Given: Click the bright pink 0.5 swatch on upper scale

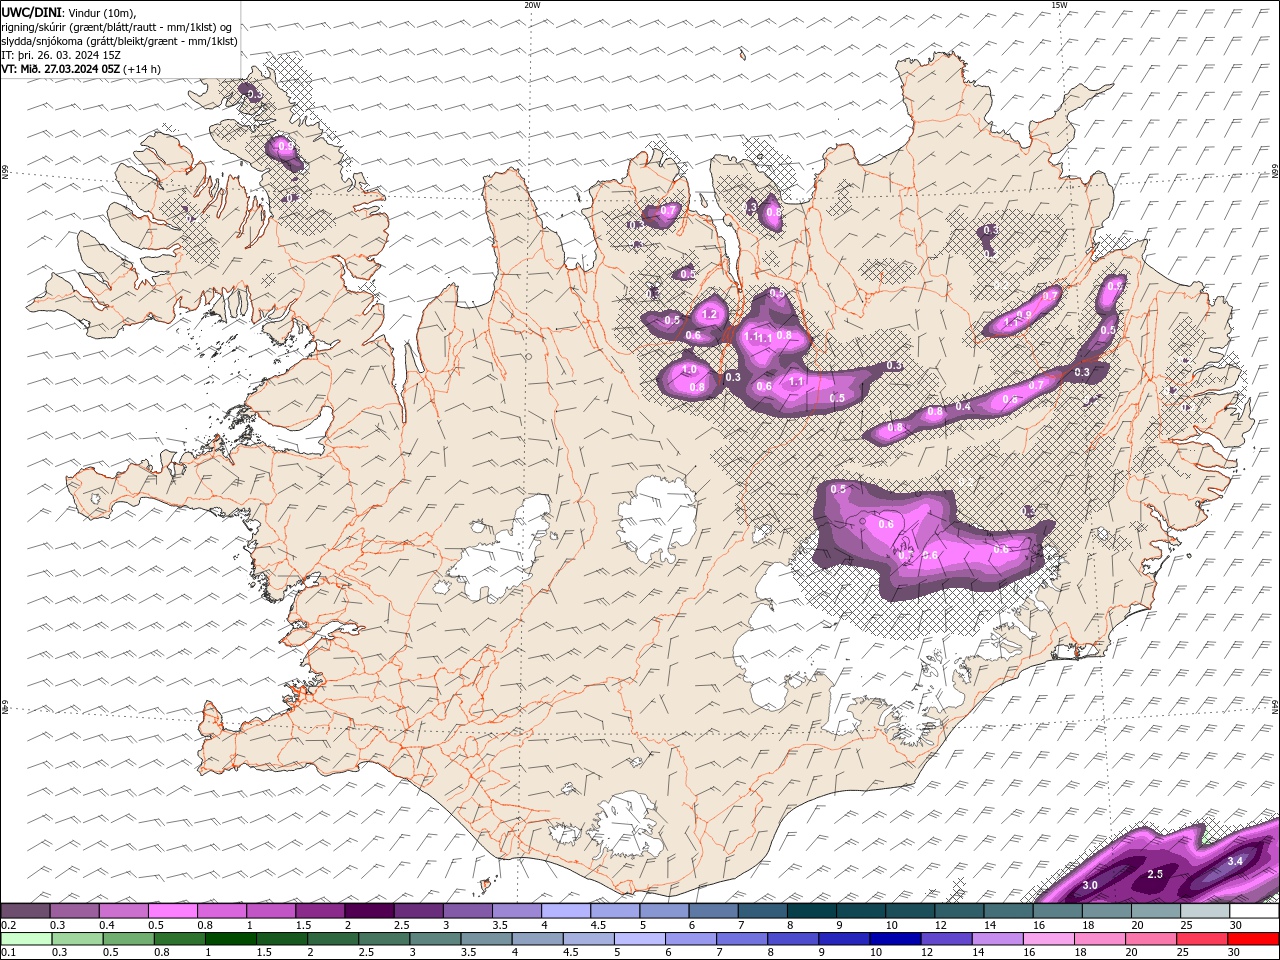Looking at the screenshot, I should [172, 911].
